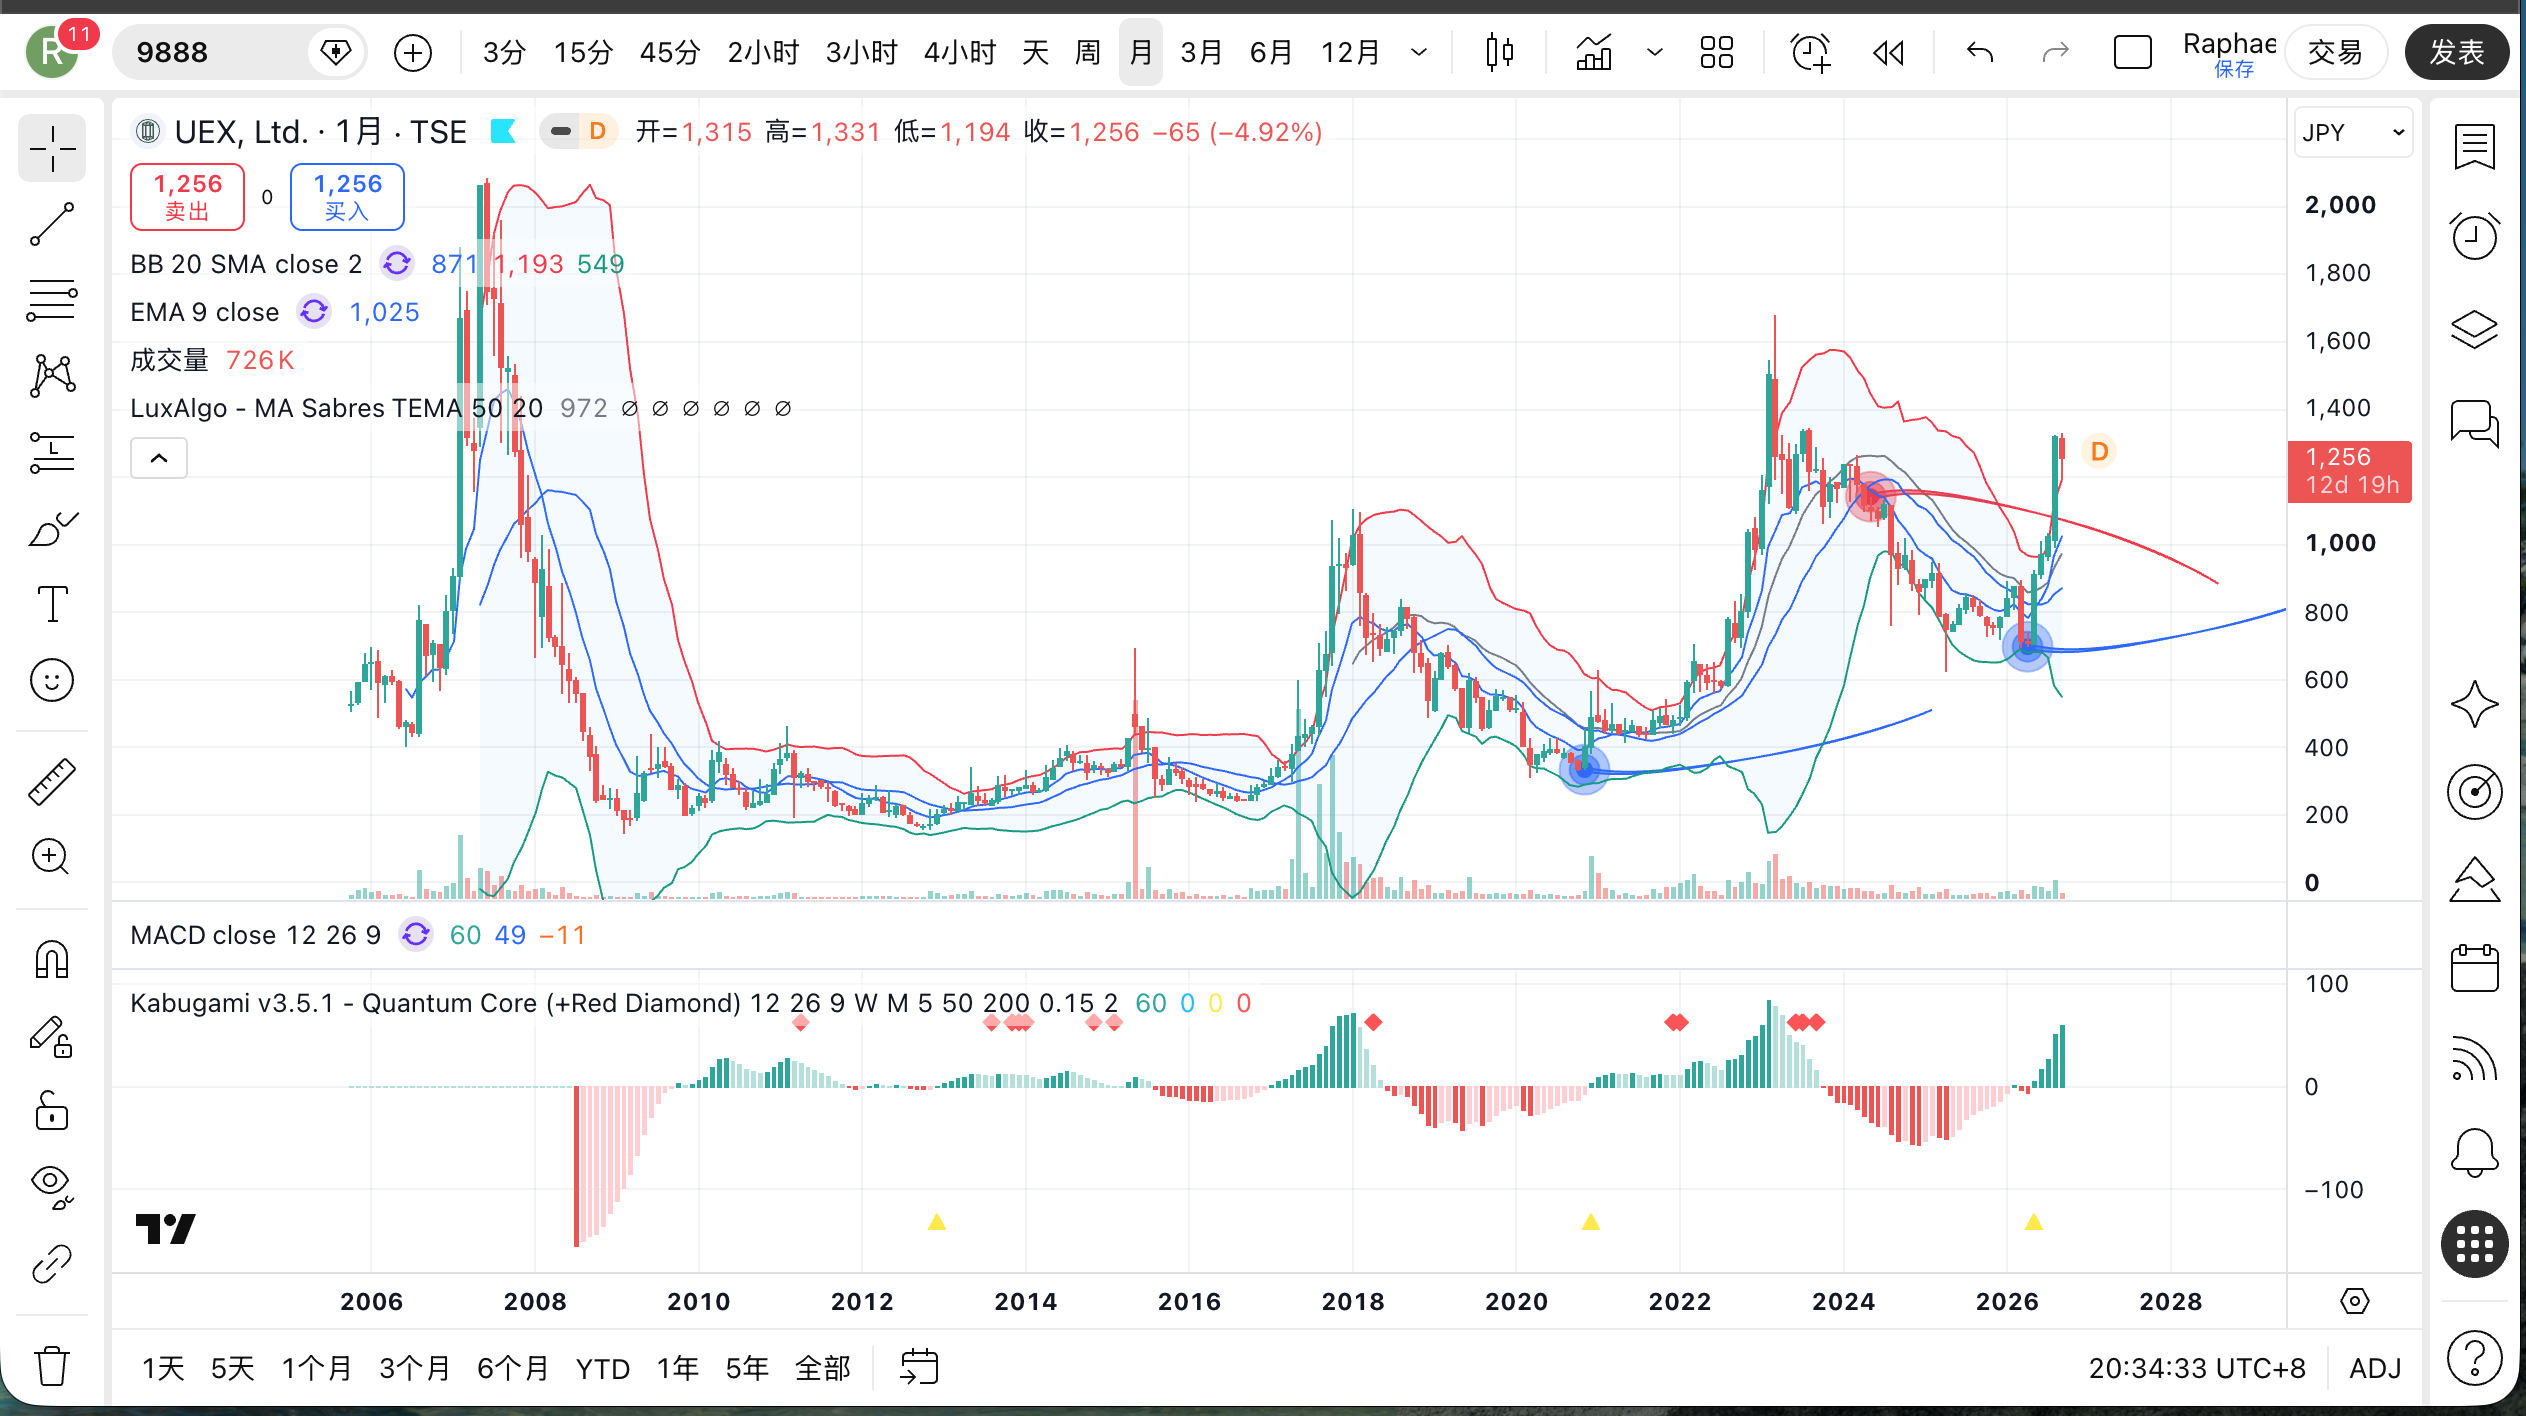The height and width of the screenshot is (1416, 2526).
Task: Activate the zoom in tool
Action: pos(52,857)
